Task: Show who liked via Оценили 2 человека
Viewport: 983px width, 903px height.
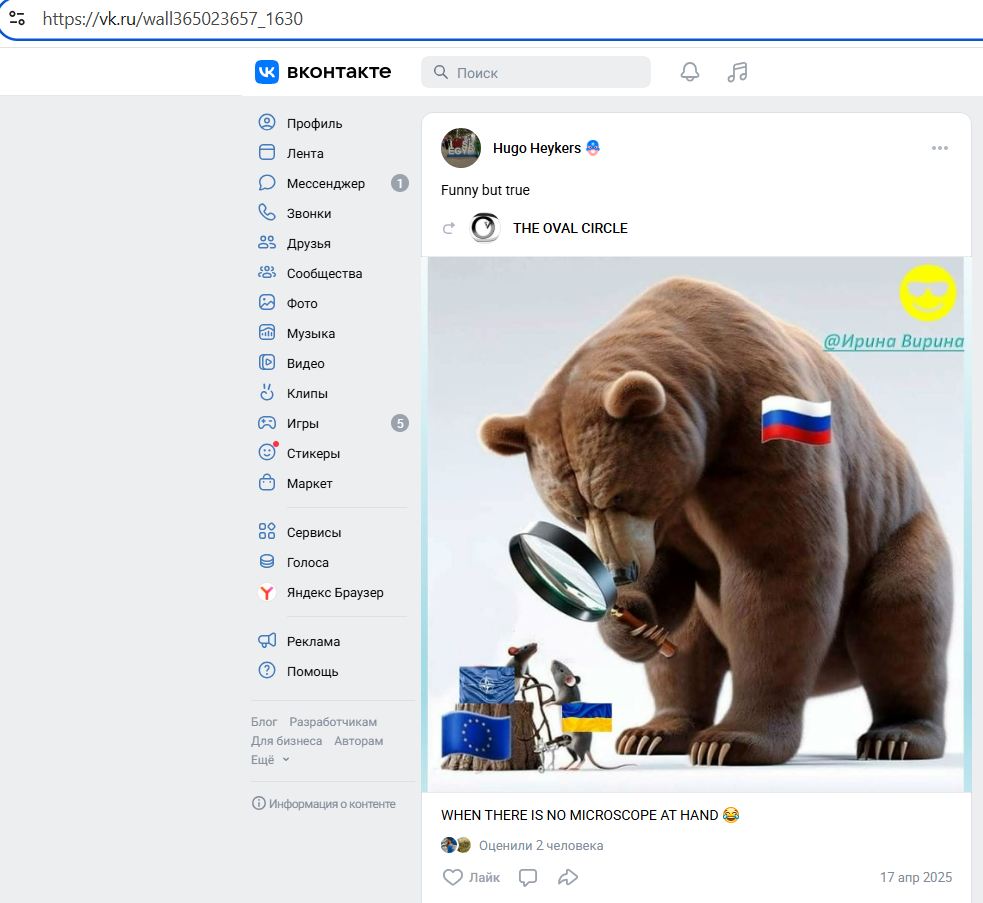Action: point(541,845)
